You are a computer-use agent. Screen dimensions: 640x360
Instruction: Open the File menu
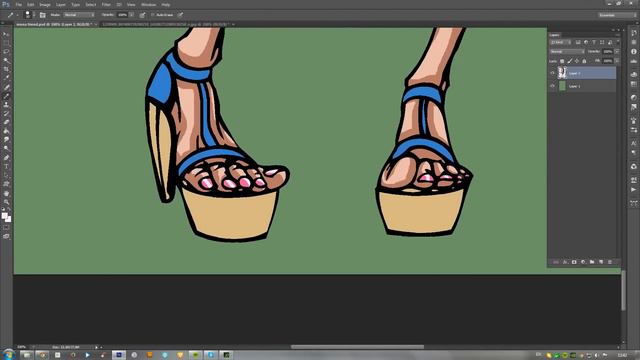pyautogui.click(x=18, y=4)
